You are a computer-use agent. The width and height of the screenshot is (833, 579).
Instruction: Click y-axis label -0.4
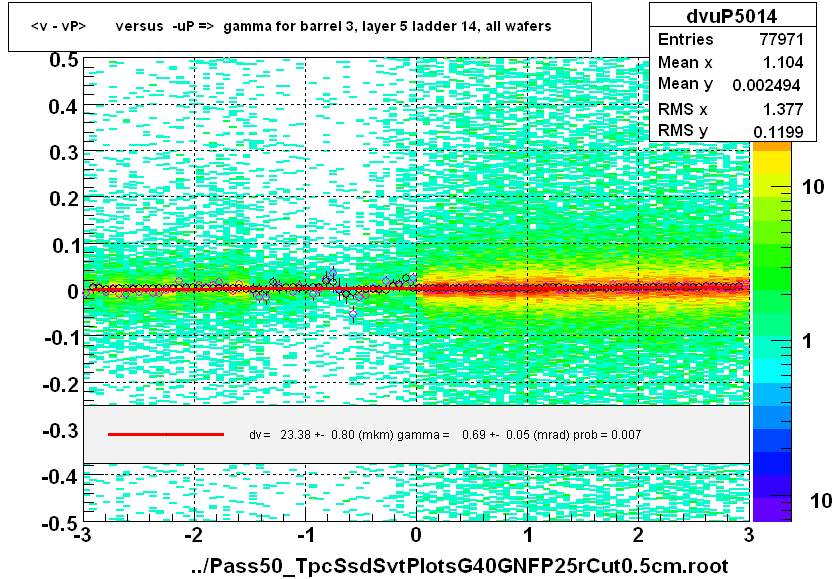tap(61, 476)
